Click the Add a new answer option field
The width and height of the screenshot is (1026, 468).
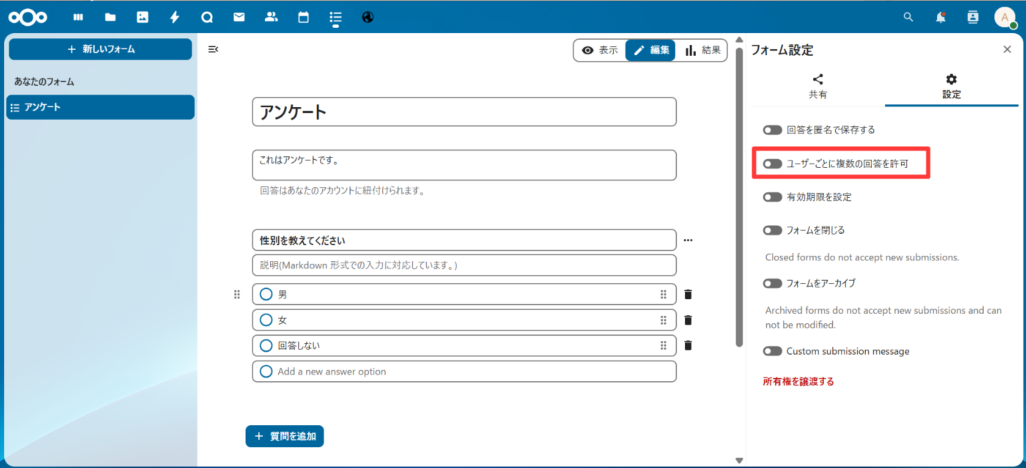pos(464,371)
